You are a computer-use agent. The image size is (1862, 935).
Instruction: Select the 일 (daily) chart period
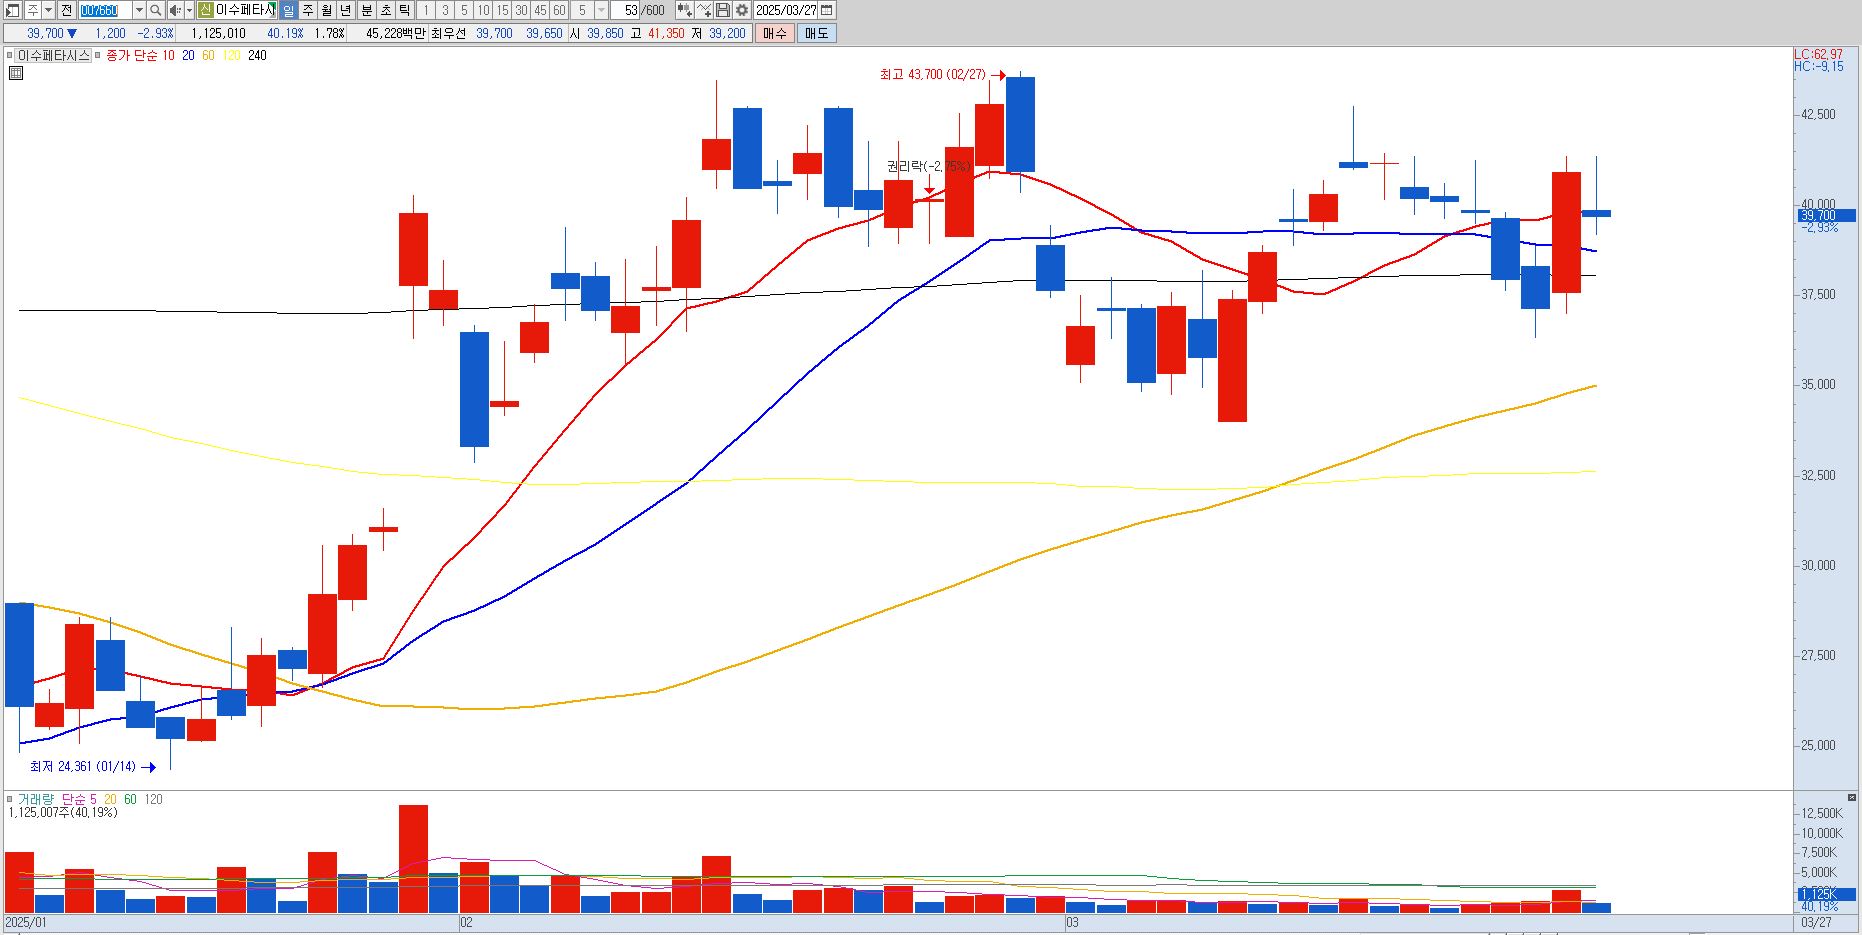click(x=288, y=10)
